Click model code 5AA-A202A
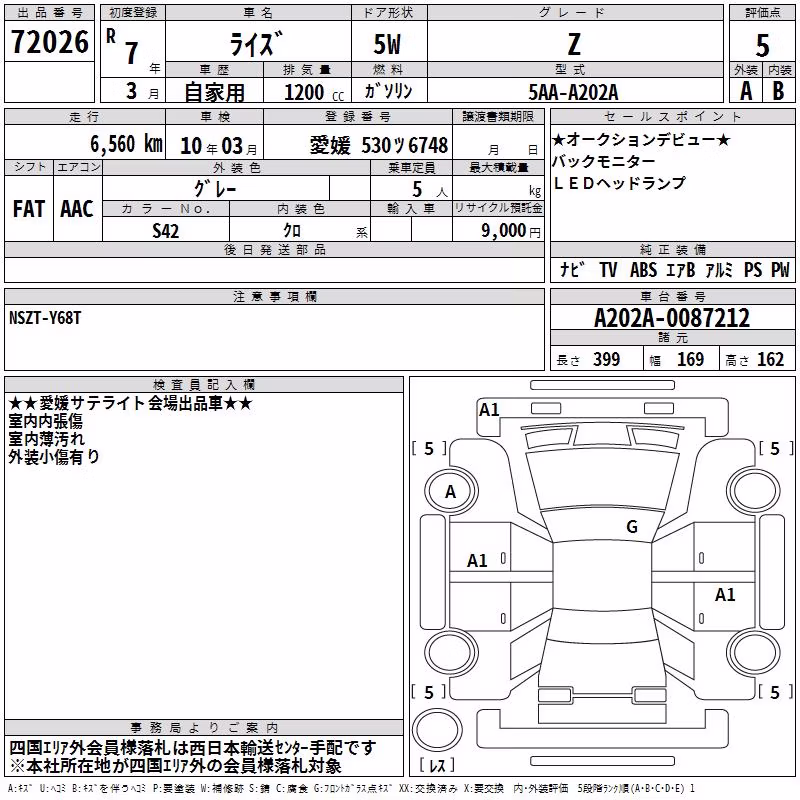Viewport: 800px width, 800px height. click(x=573, y=92)
